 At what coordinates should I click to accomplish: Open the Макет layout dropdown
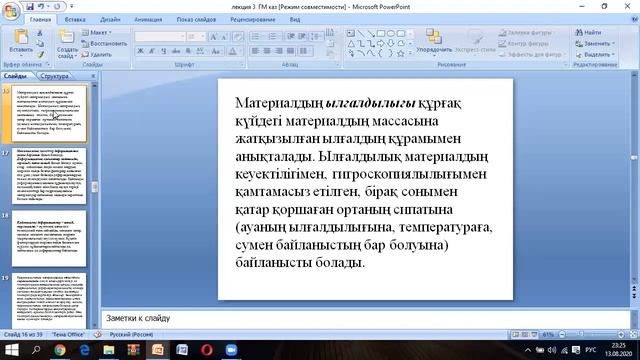97,32
